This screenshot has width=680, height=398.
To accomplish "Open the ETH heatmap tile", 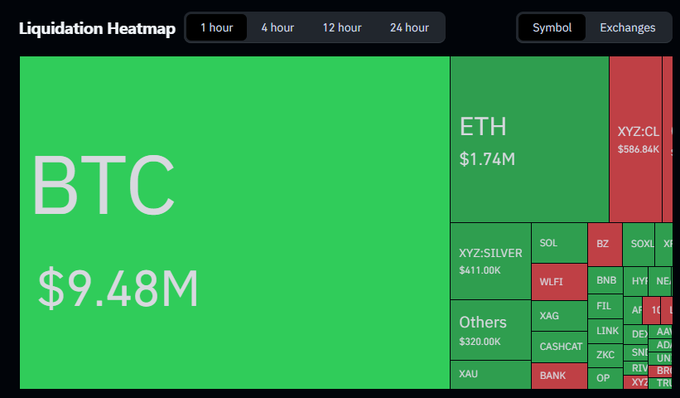I will tap(530, 139).
